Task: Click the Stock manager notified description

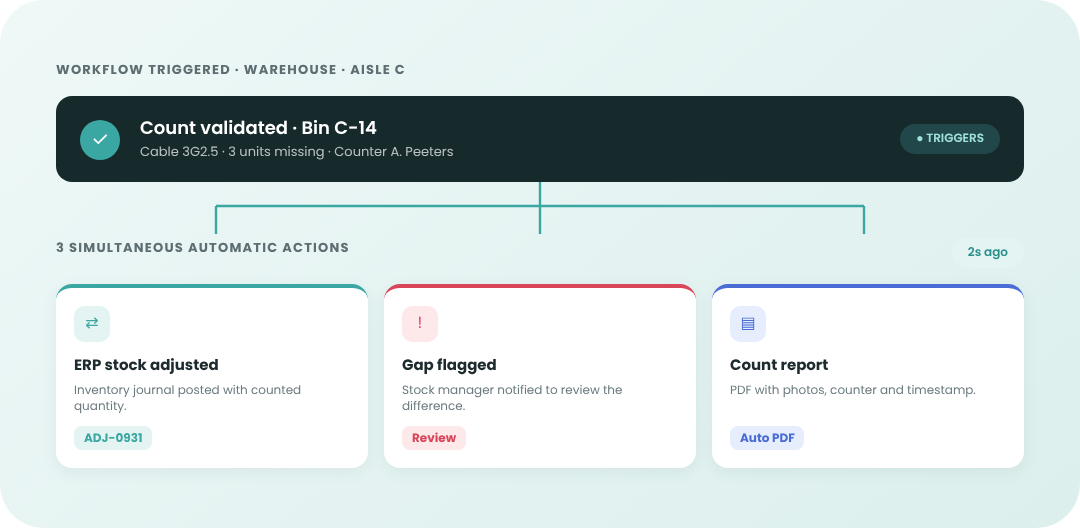Action: pos(512,398)
